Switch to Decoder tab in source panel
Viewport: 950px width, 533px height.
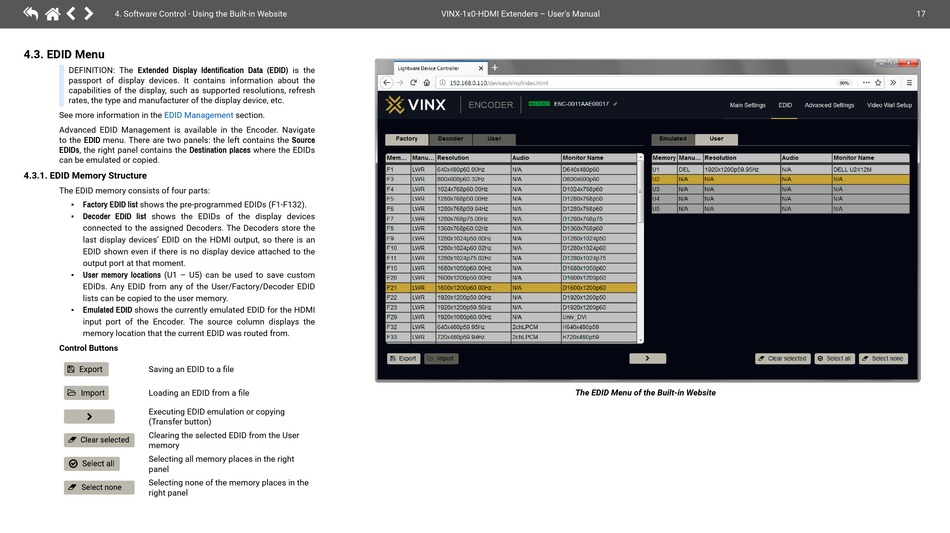(450, 139)
